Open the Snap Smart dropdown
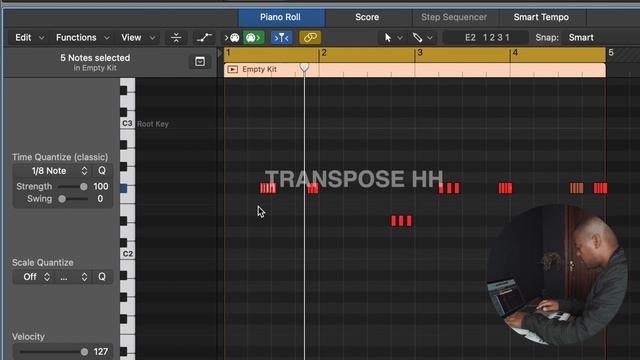The image size is (640, 360). pos(581,38)
